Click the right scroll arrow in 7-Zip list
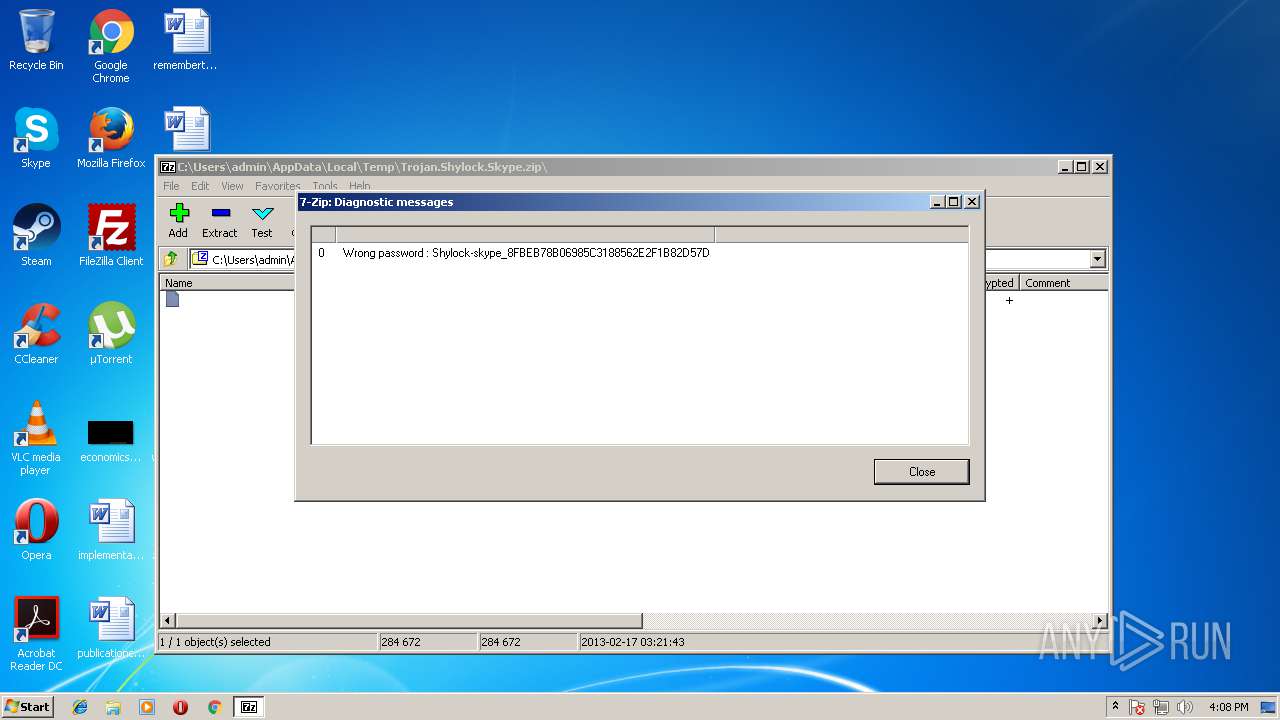1280x720 pixels. [1100, 621]
